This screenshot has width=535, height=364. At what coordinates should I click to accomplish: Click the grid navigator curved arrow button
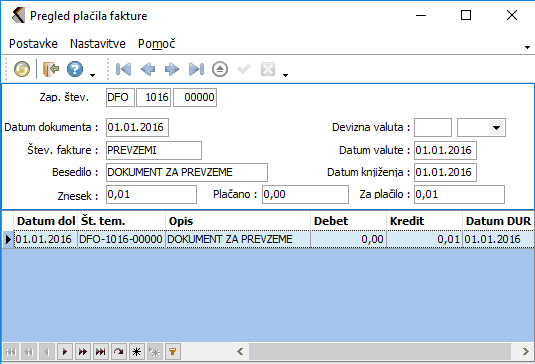[x=118, y=351]
